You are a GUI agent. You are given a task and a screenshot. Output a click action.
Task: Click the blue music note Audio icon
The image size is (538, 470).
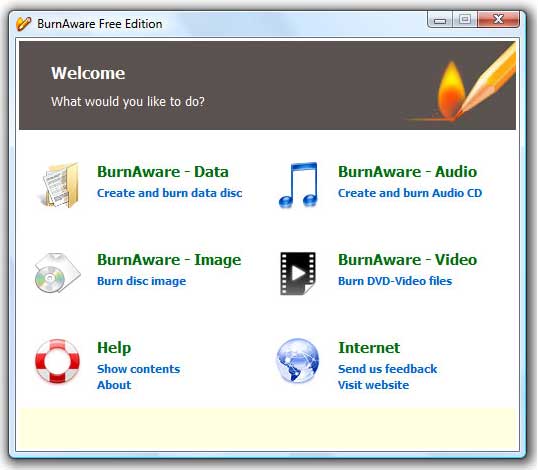point(299,185)
